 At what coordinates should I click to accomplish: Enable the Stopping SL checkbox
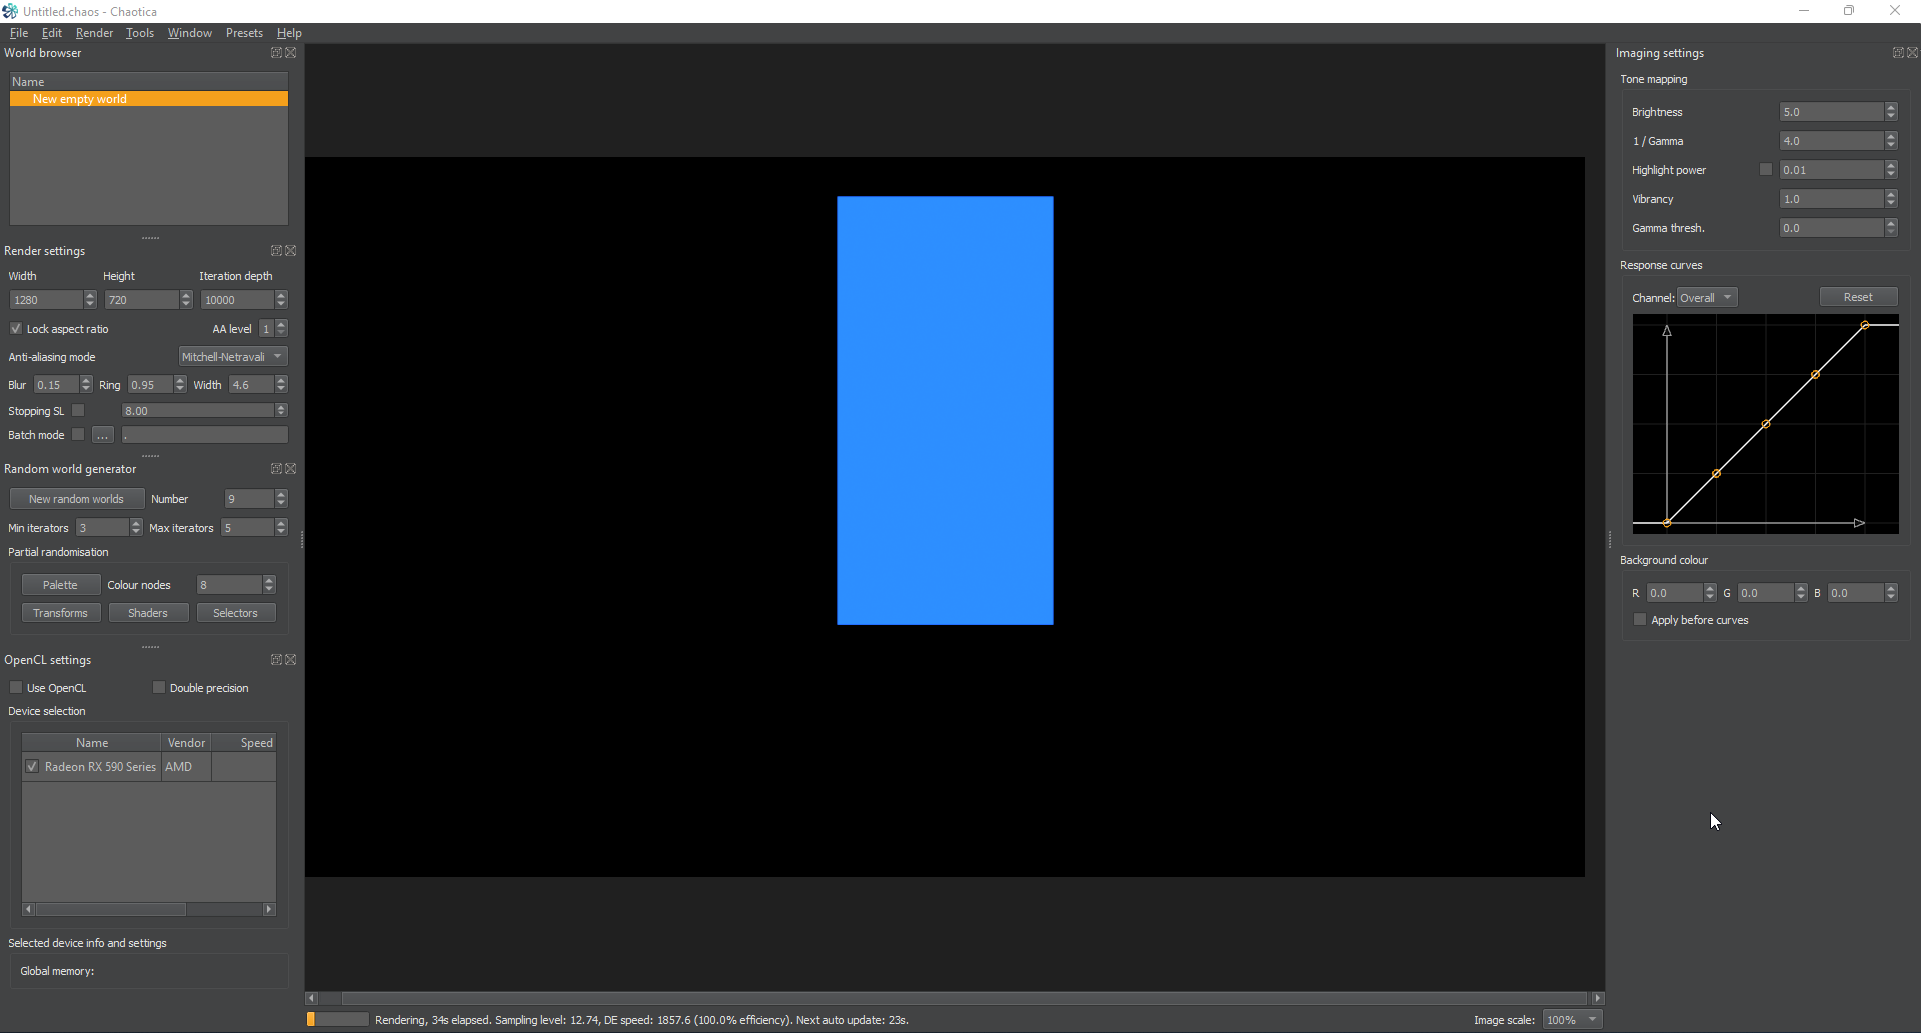(78, 410)
